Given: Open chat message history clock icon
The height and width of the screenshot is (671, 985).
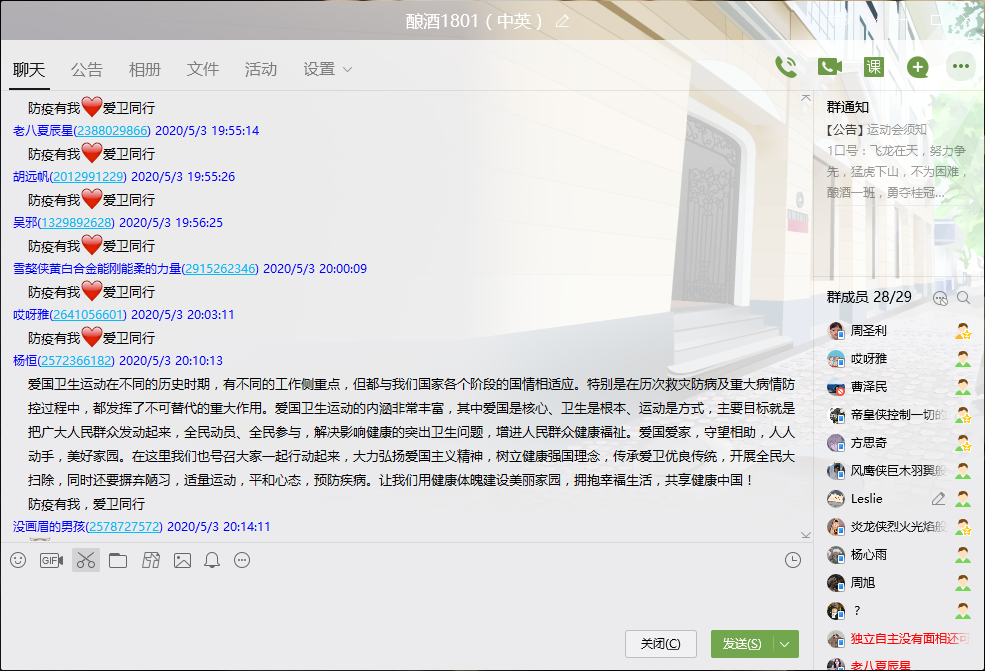Looking at the screenshot, I should (793, 560).
